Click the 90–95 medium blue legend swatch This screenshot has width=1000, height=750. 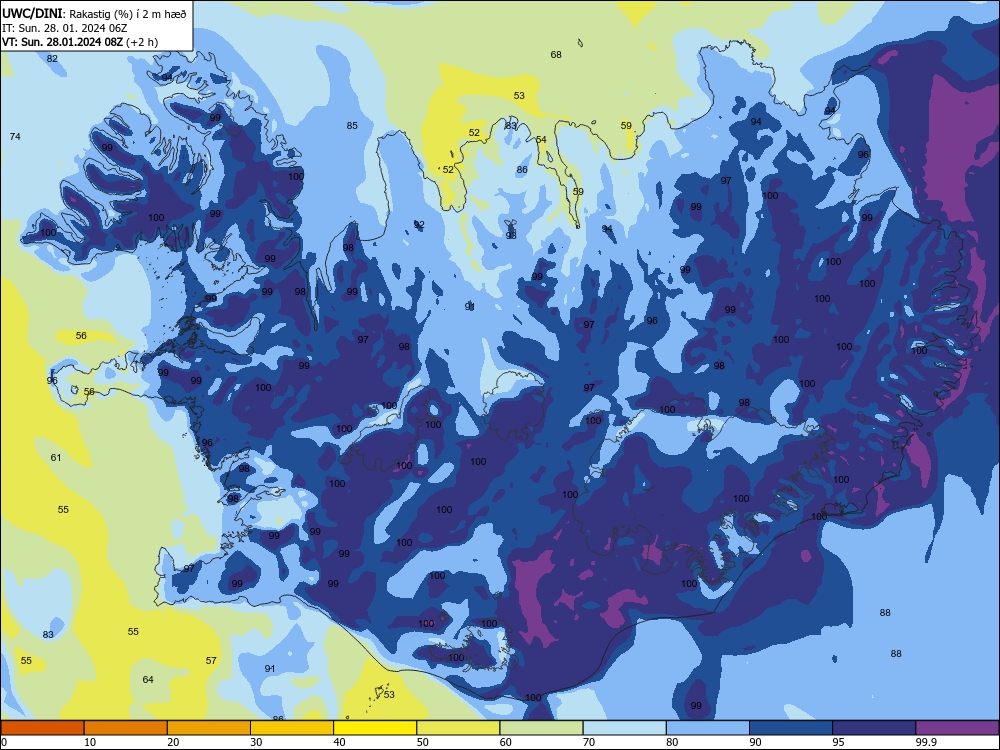[x=791, y=728]
